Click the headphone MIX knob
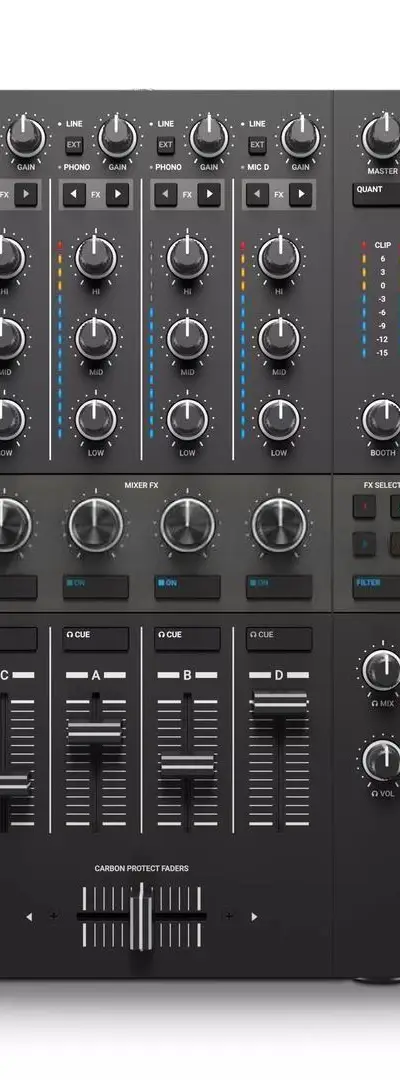The image size is (400, 1080). click(x=381, y=671)
